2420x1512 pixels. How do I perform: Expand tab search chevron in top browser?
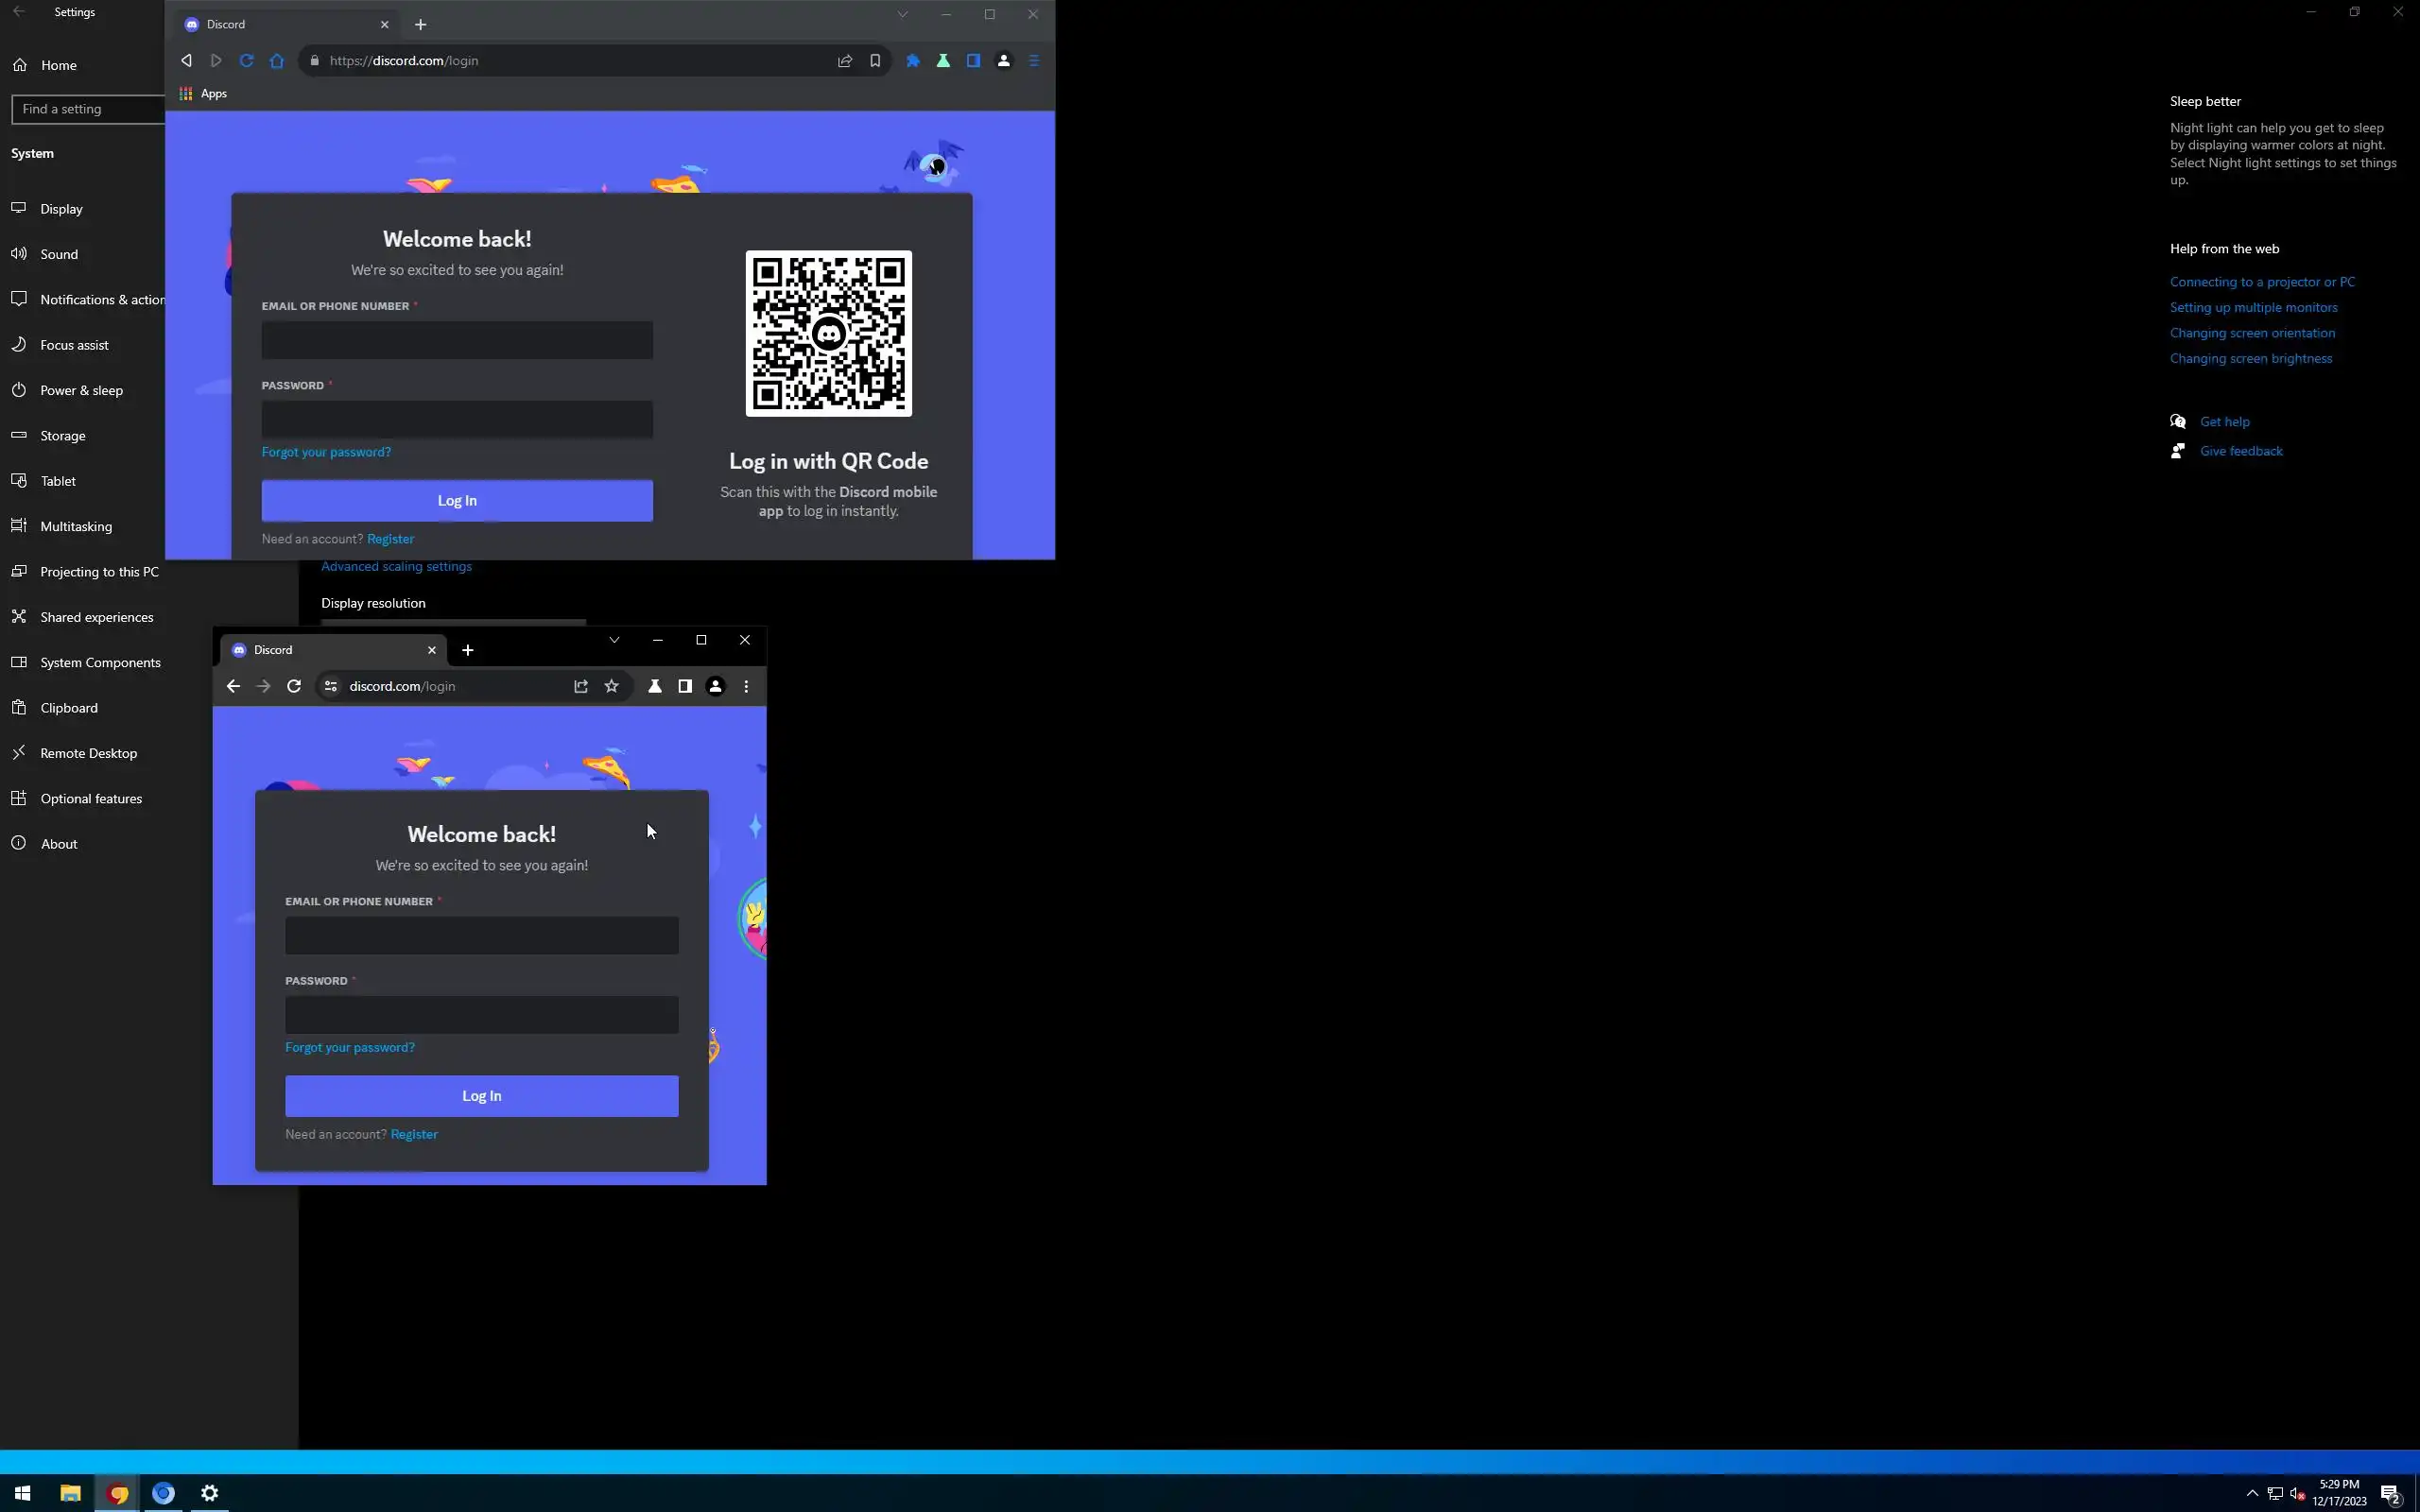click(902, 14)
